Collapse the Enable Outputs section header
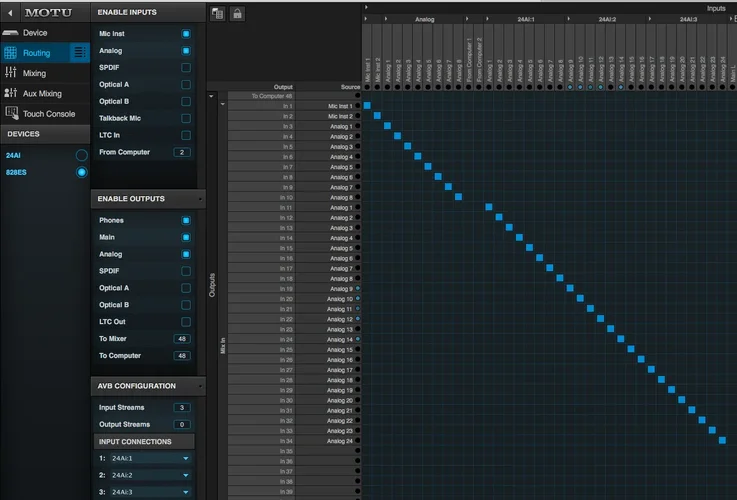This screenshot has height=500, width=737. click(x=148, y=199)
